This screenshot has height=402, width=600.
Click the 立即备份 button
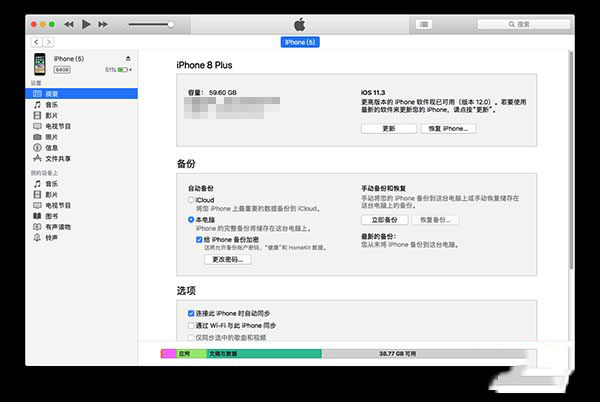click(x=385, y=220)
